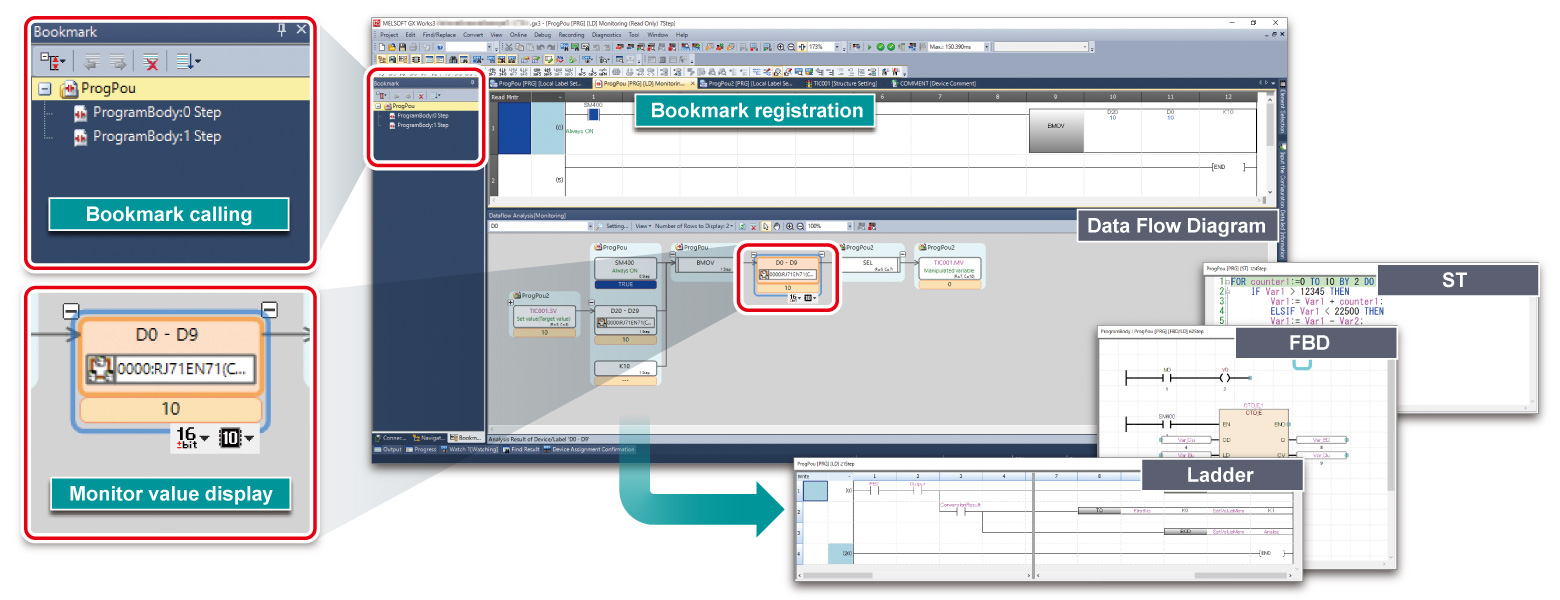Pin the enlarged Bookmark panel
1560x600 pixels.
[x=281, y=31]
